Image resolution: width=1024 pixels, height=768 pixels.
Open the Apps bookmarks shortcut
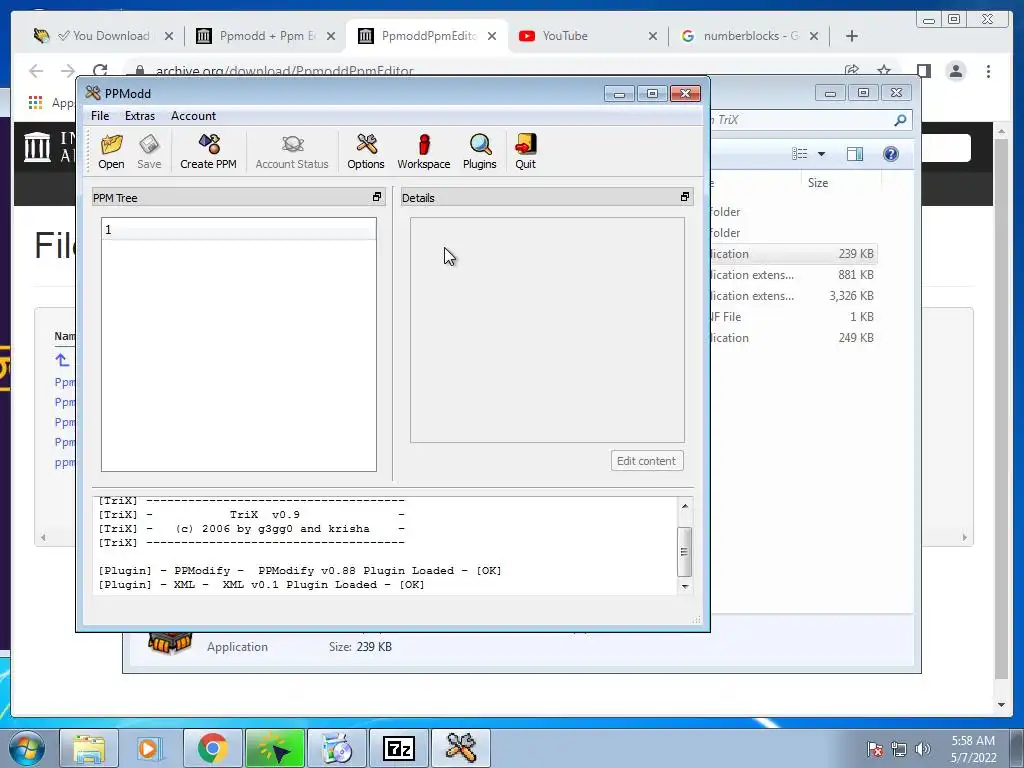(x=52, y=103)
